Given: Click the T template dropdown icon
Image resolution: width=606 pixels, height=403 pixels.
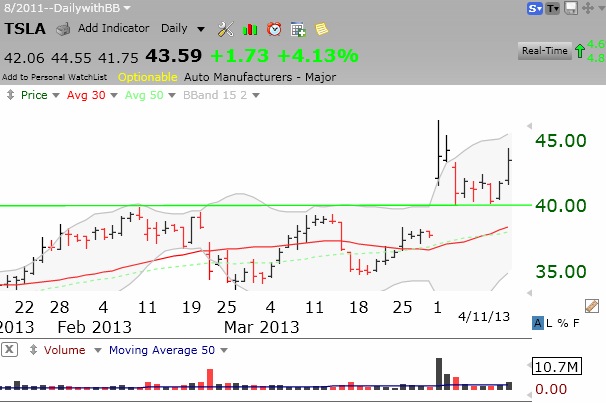Looking at the screenshot, I should click(x=552, y=9).
